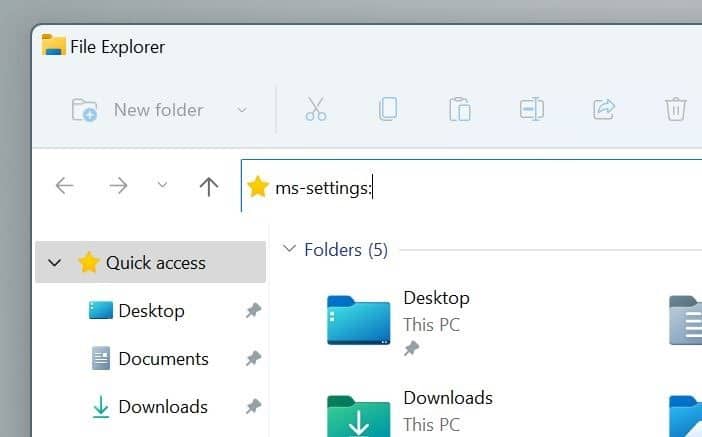This screenshot has width=702, height=437.
Task: Click the address bar containing ms-settings:
Action: tap(471, 186)
